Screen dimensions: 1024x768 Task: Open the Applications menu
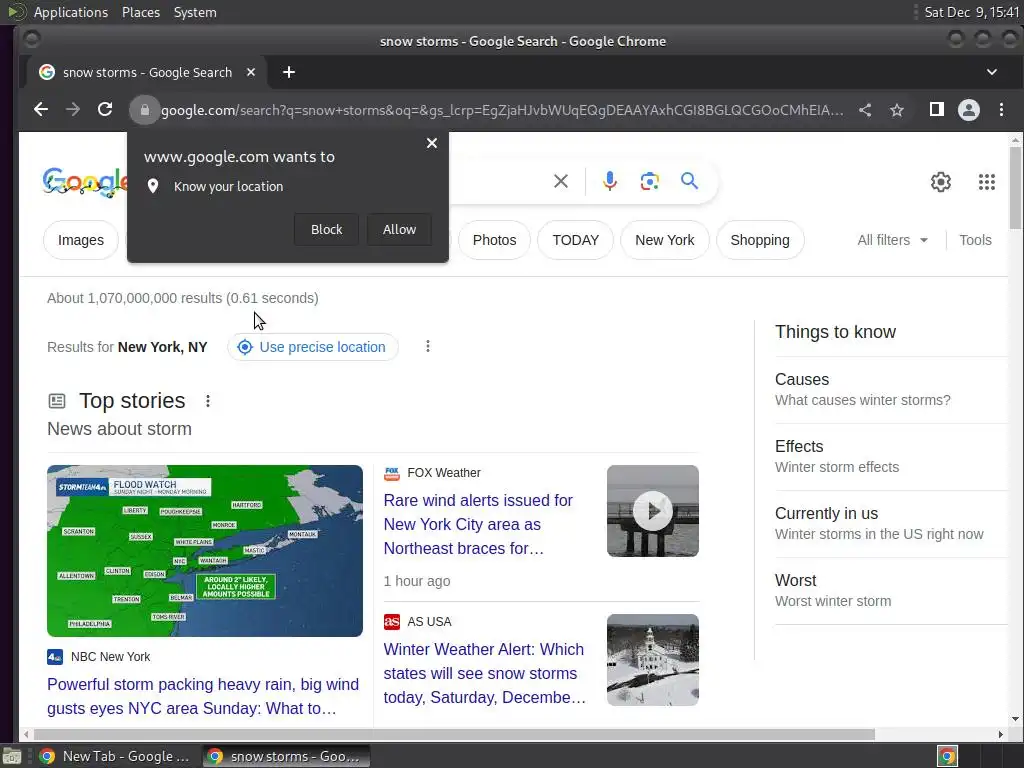(71, 12)
